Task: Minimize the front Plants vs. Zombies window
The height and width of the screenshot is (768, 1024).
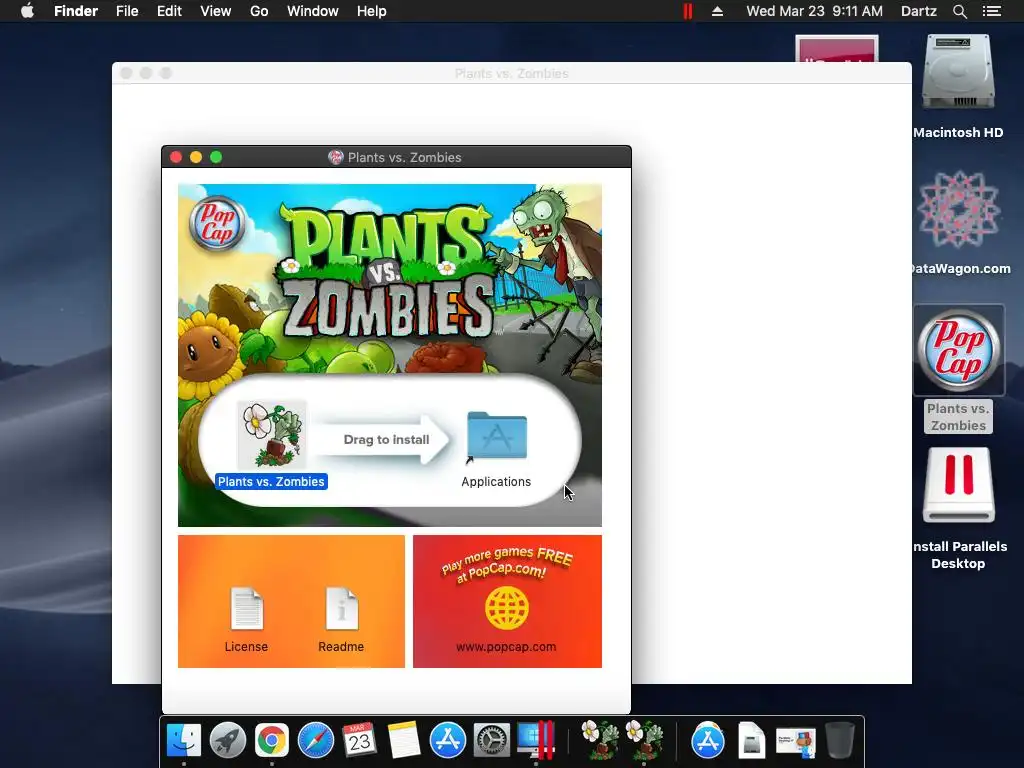Action: click(196, 157)
